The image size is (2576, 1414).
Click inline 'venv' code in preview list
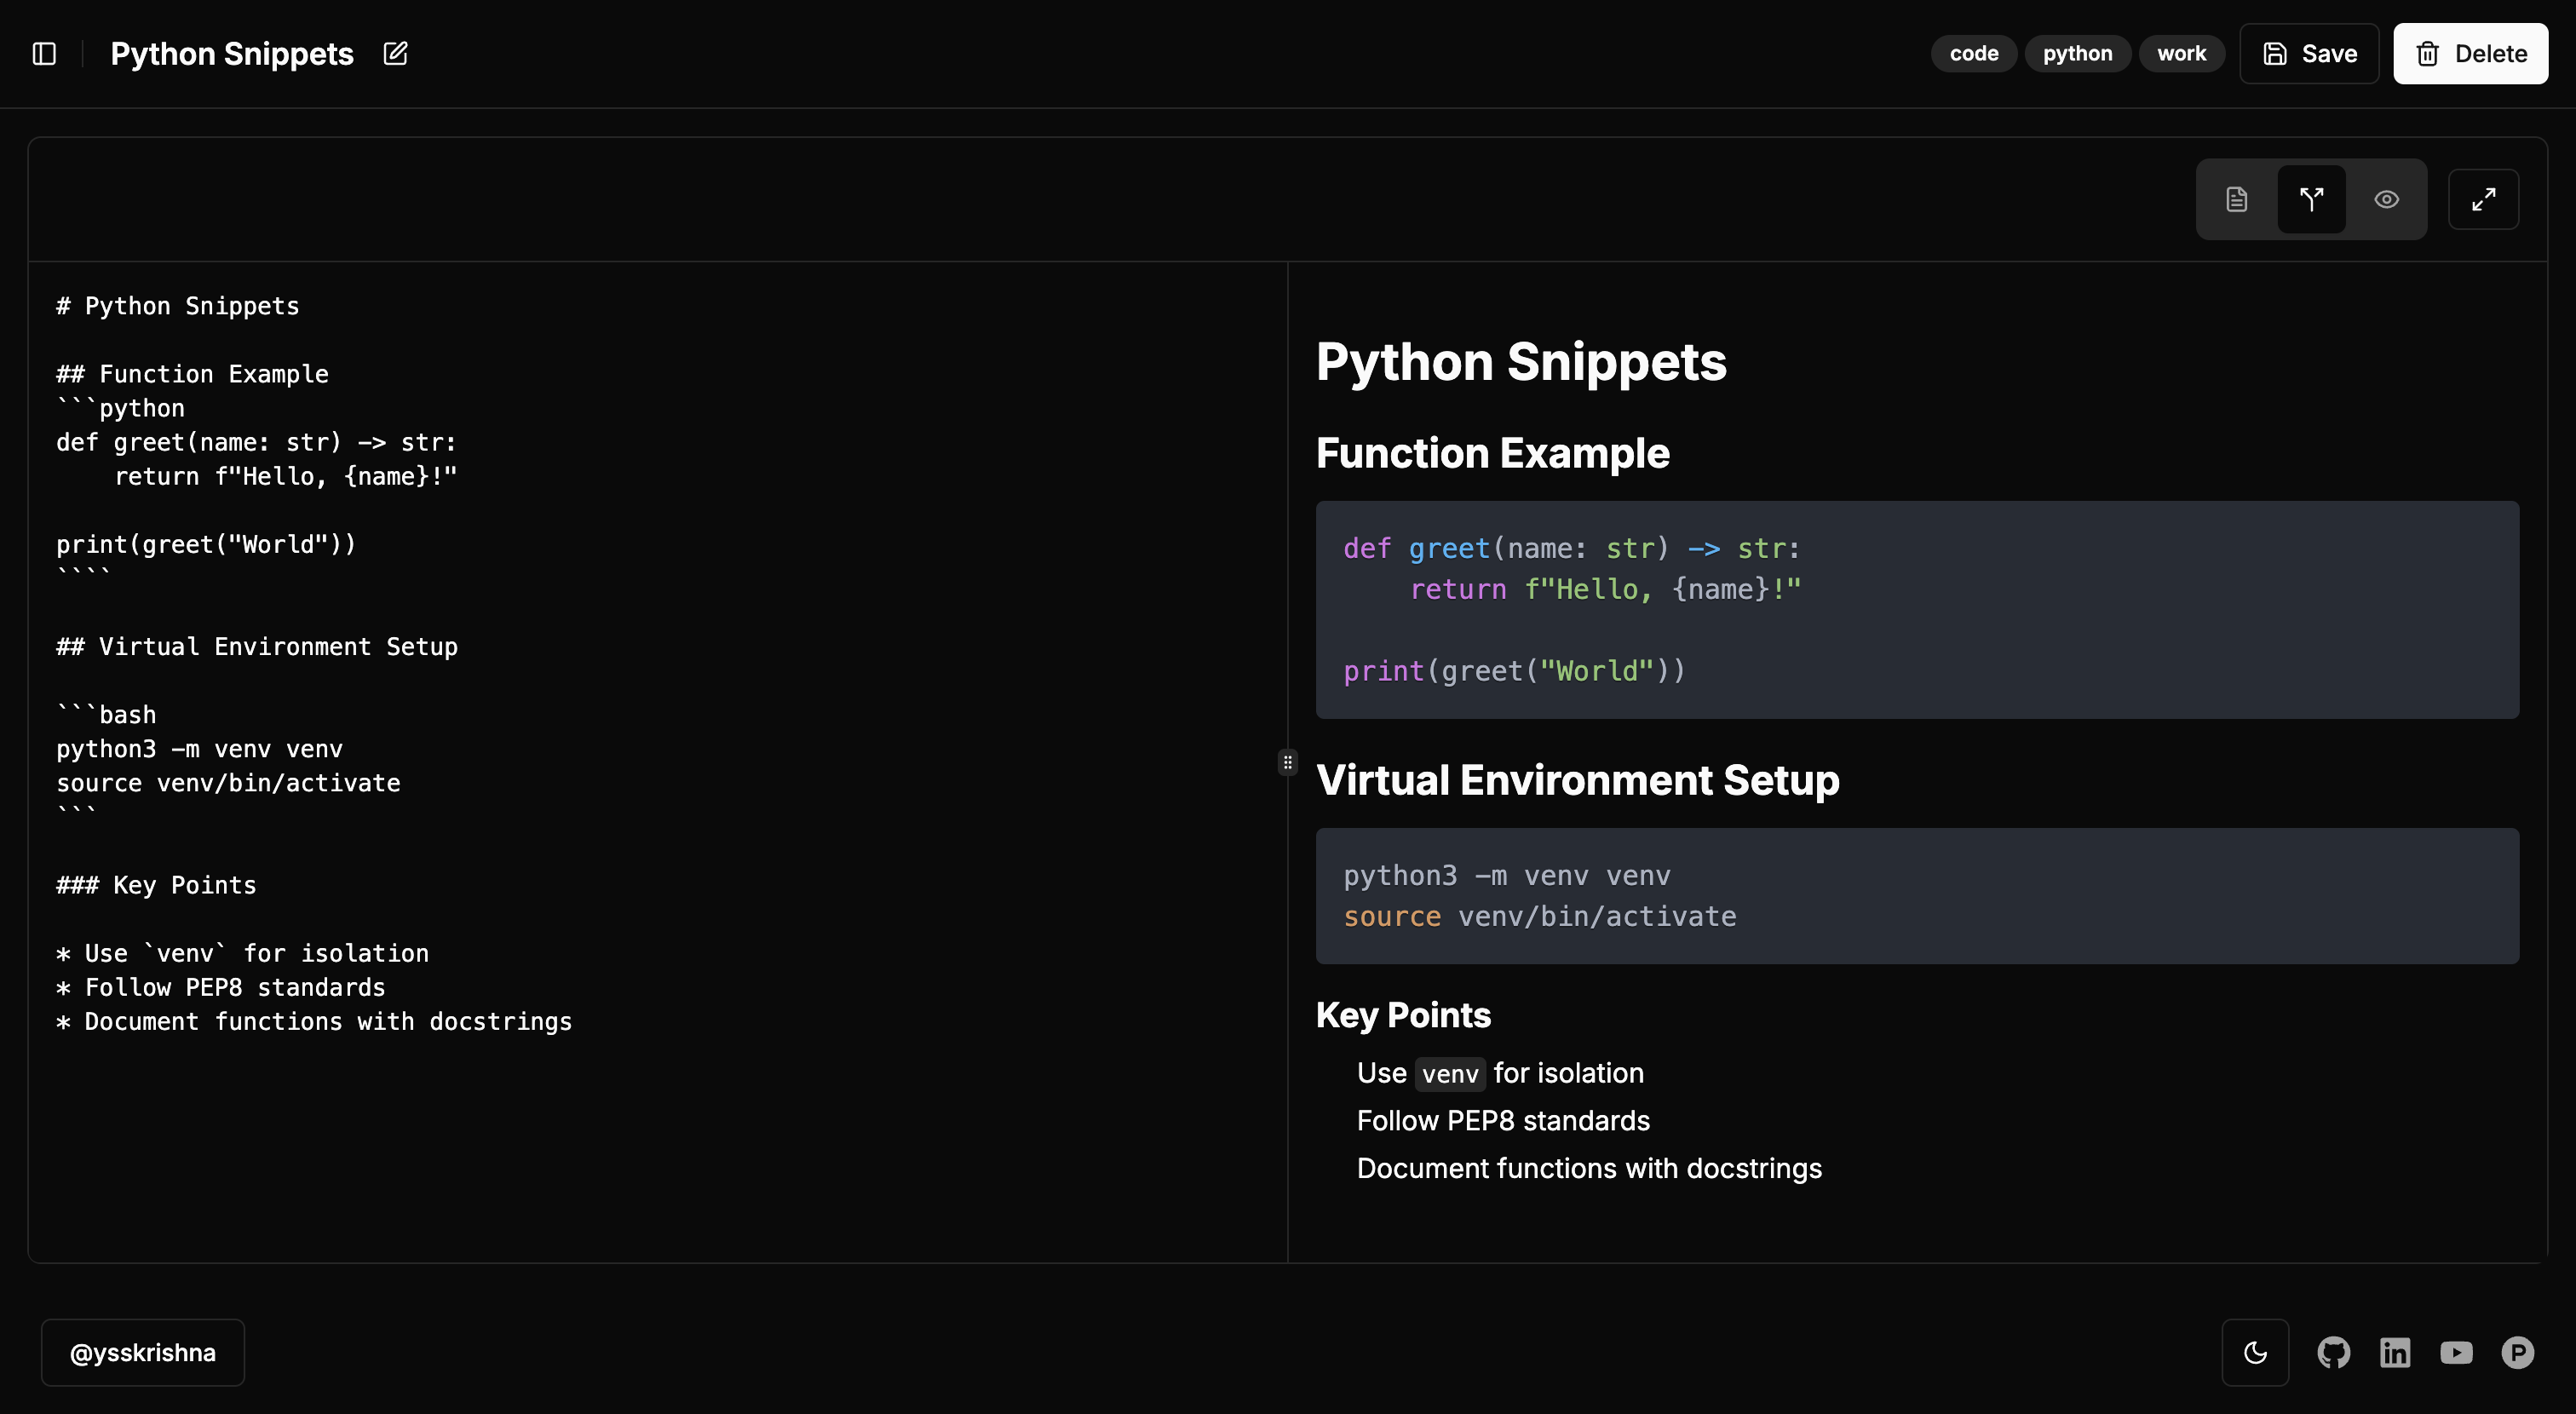point(1450,1073)
